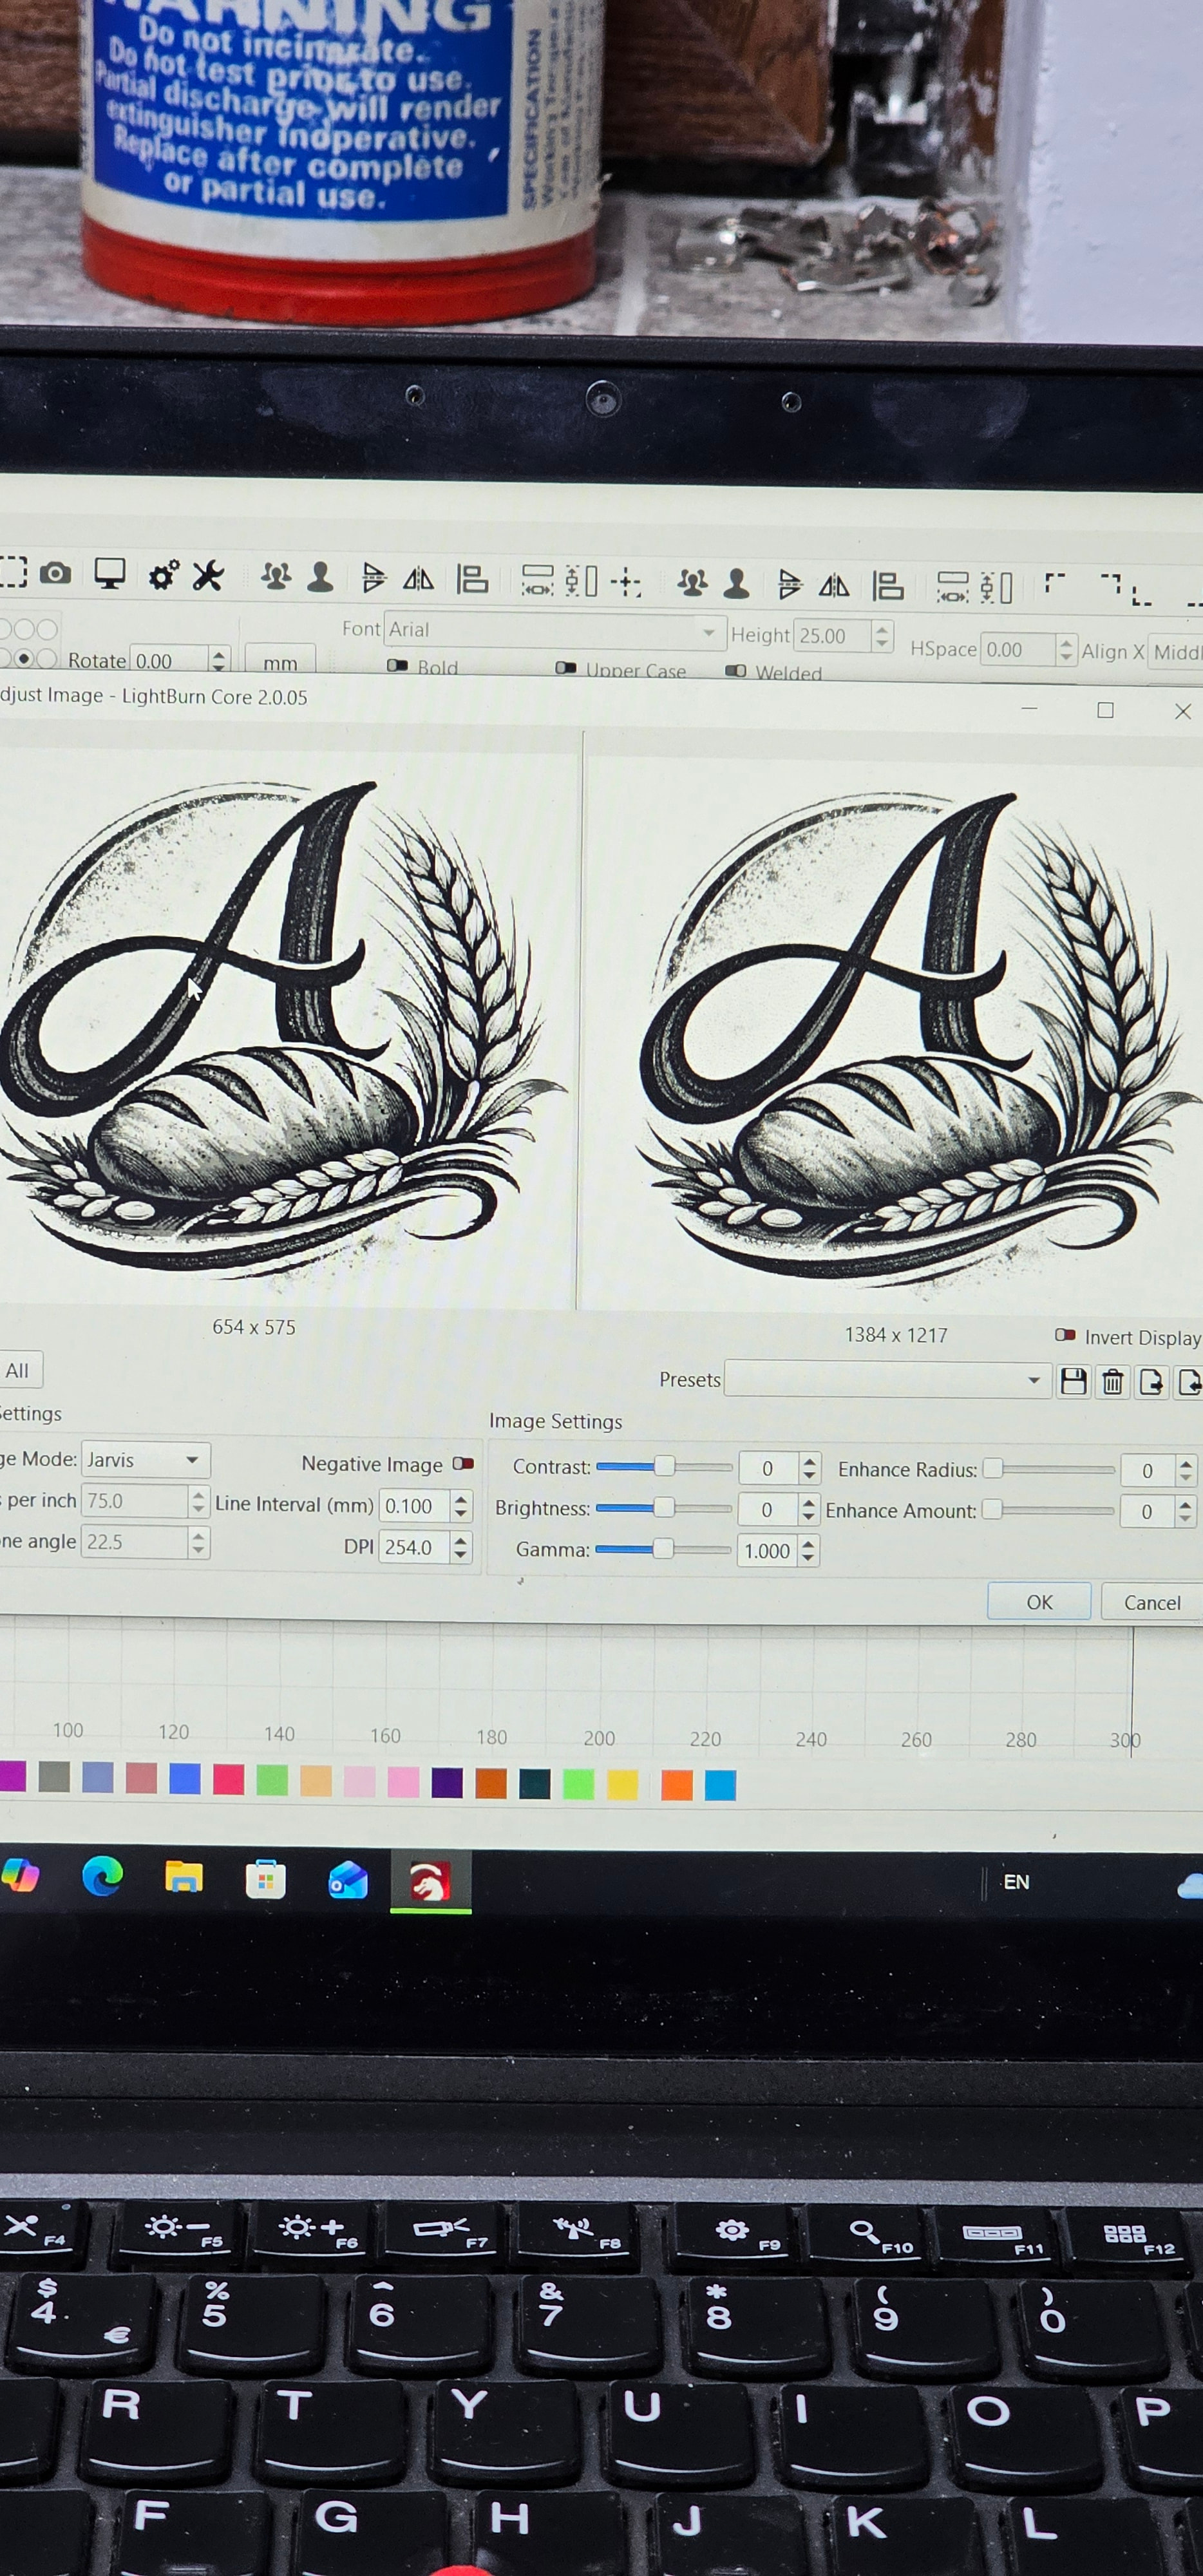Open LightBurn from the Windows taskbar

pos(430,1882)
